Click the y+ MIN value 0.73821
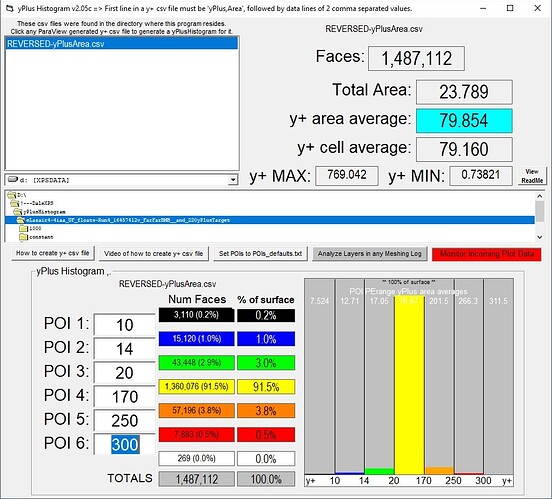This screenshot has width=552, height=499. tap(481, 175)
